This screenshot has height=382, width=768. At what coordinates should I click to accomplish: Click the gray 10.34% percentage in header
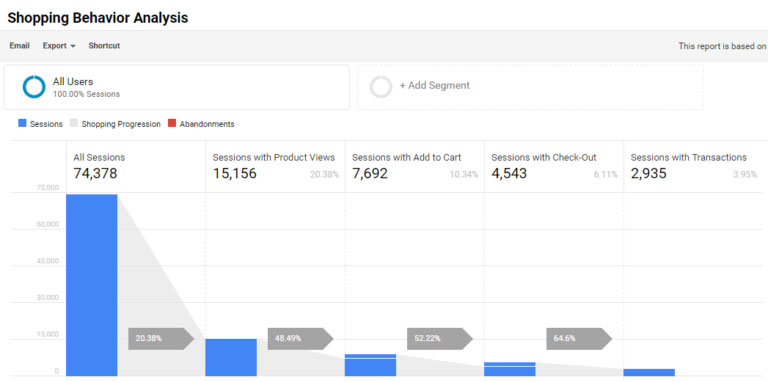click(464, 174)
